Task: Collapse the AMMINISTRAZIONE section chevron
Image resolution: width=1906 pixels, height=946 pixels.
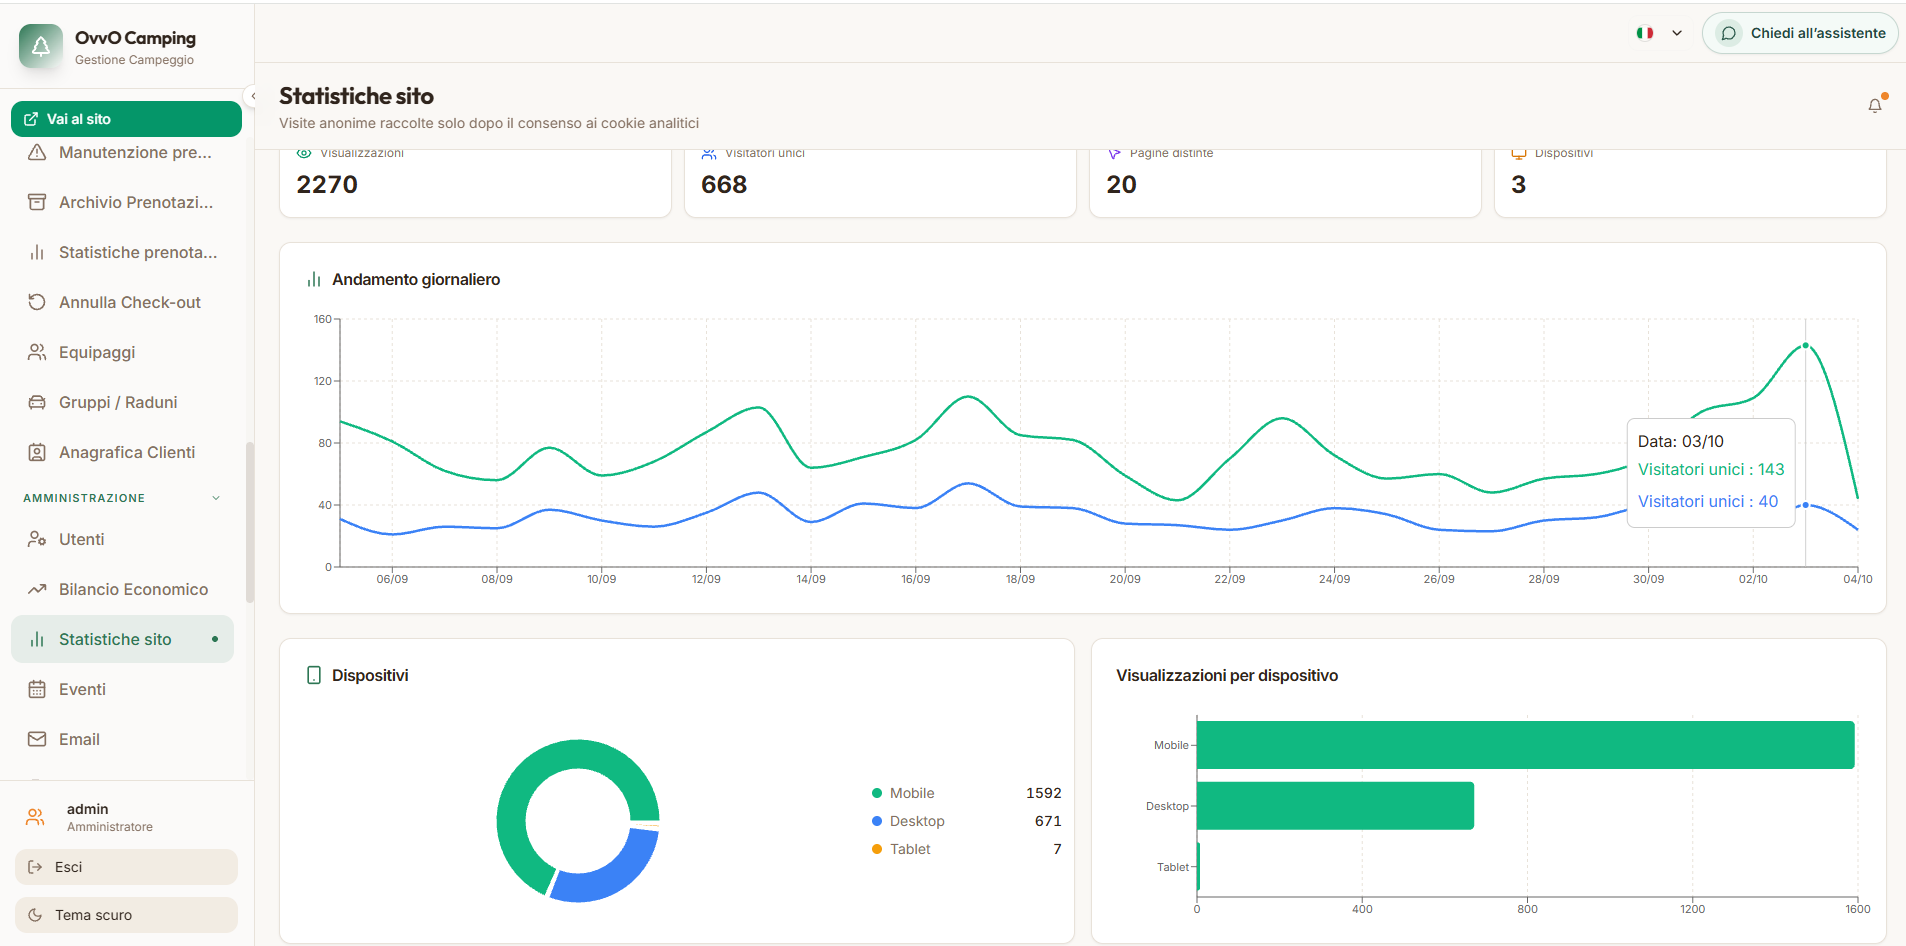Action: point(216,498)
